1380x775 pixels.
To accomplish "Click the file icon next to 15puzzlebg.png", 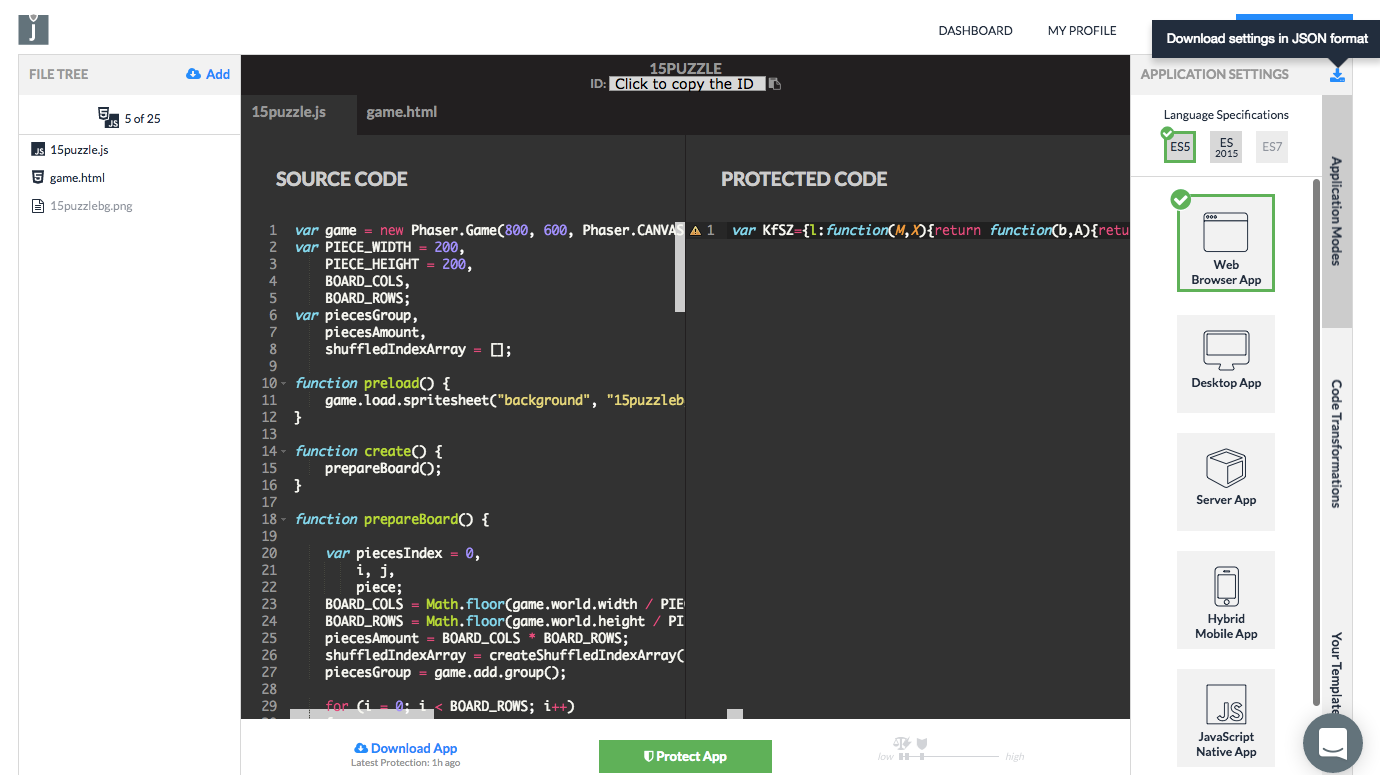I will [38, 206].
